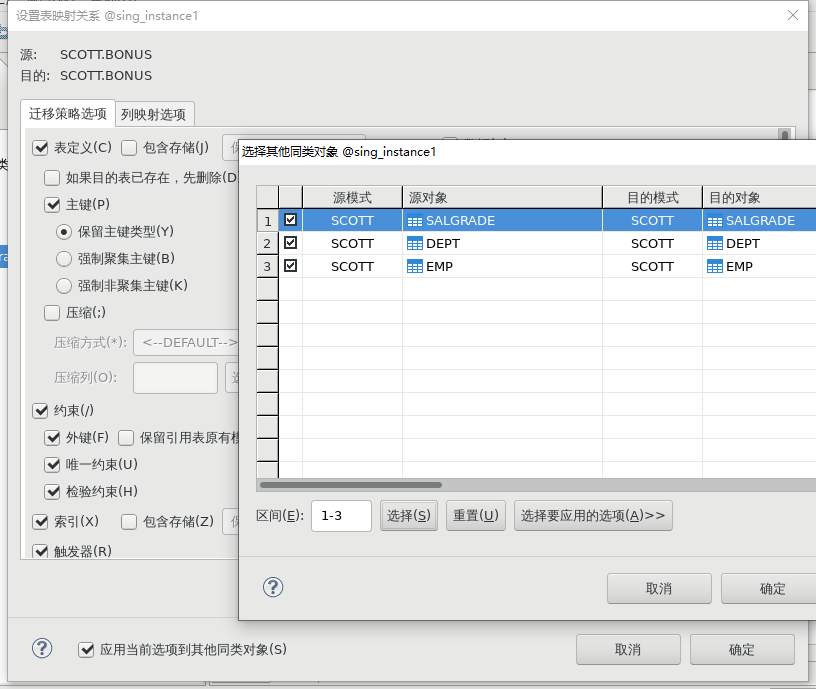The width and height of the screenshot is (816, 689).
Task: Click SALGRADE table icon in destination object column
Action: point(715,221)
